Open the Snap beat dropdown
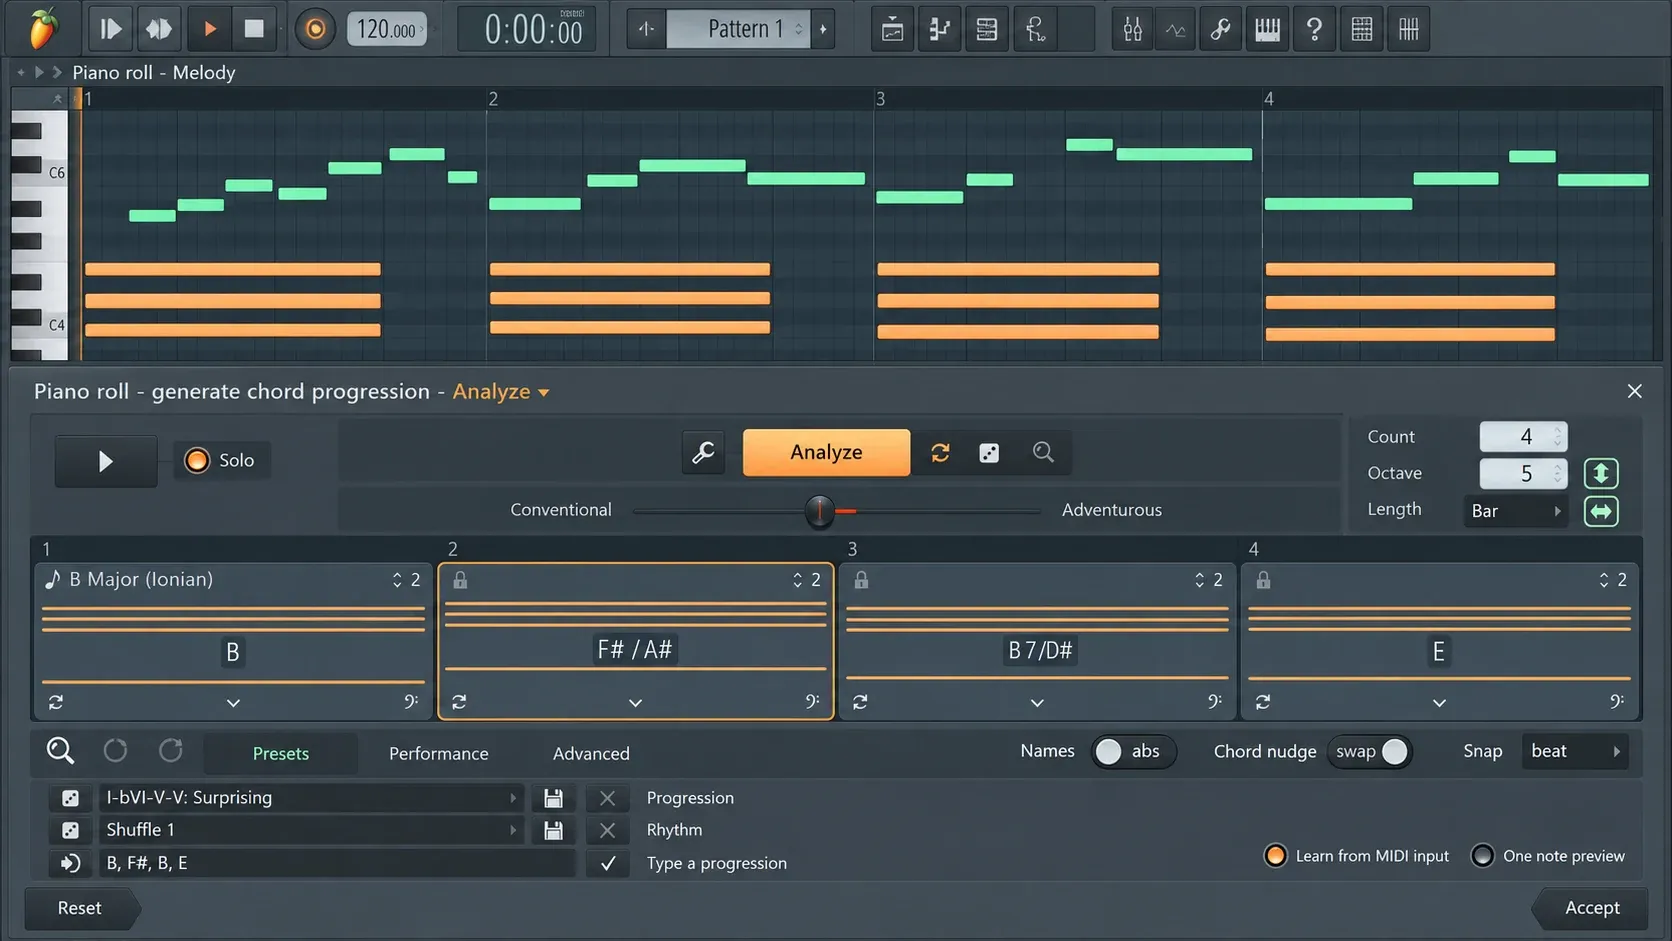 1575,751
